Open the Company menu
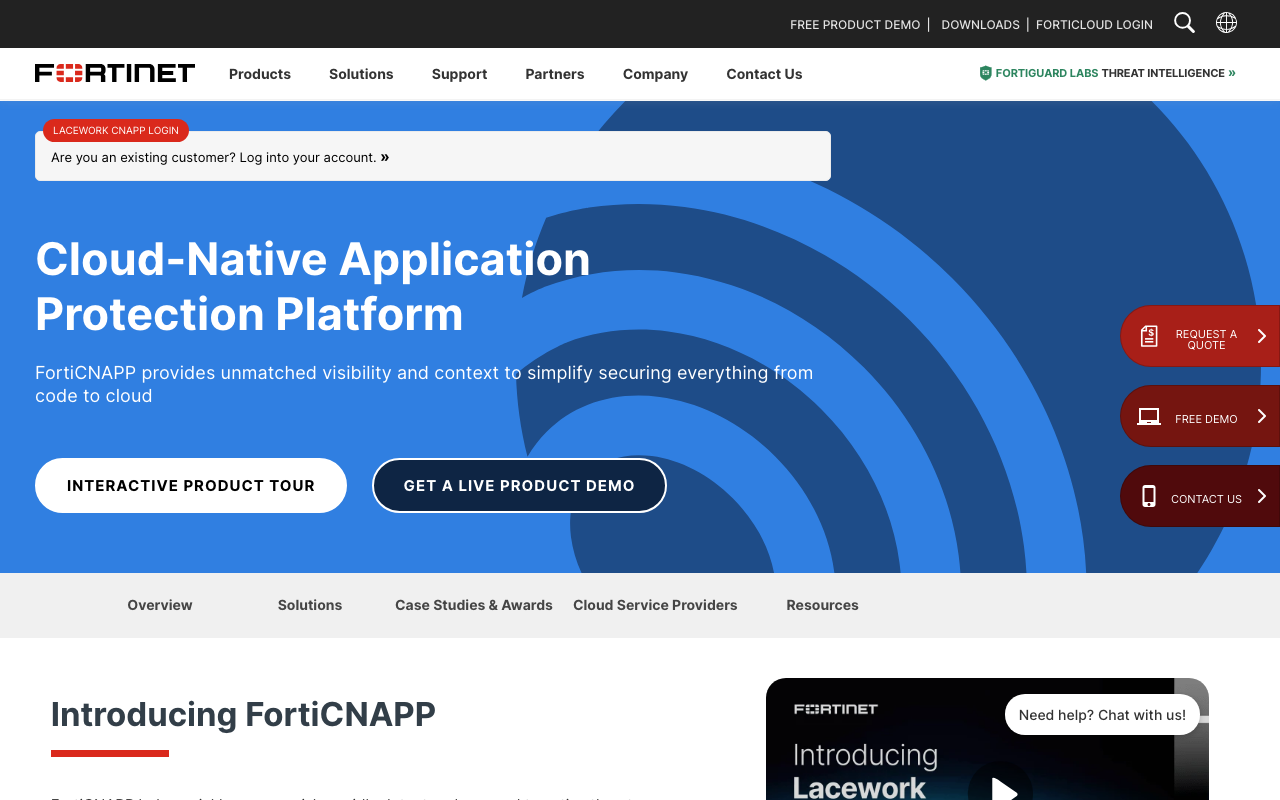The height and width of the screenshot is (800, 1280). coord(655,74)
